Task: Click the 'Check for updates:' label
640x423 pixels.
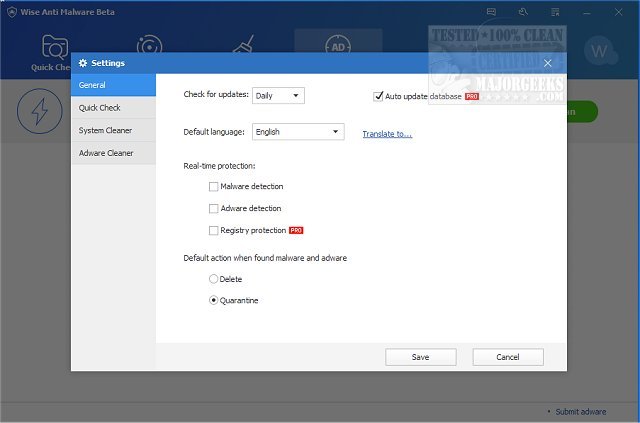Action: click(x=216, y=94)
